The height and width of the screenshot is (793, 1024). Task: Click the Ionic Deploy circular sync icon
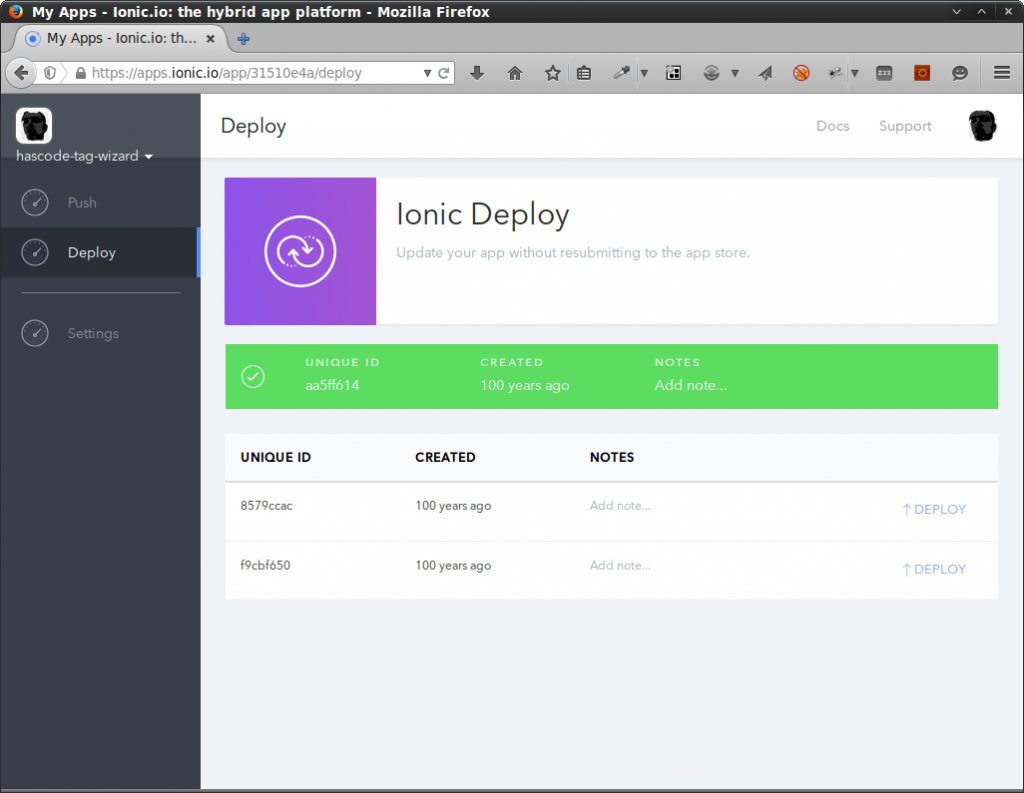(x=300, y=251)
